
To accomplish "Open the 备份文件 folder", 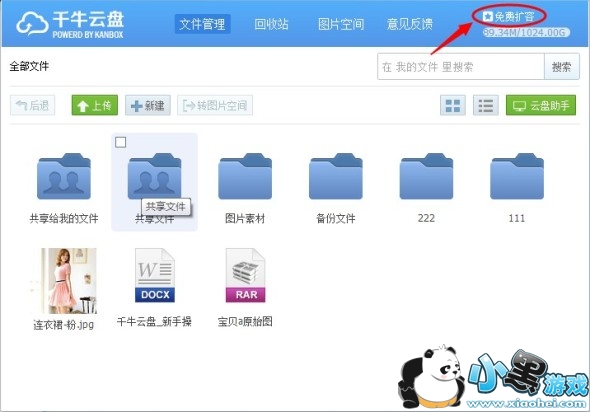I will click(336, 176).
